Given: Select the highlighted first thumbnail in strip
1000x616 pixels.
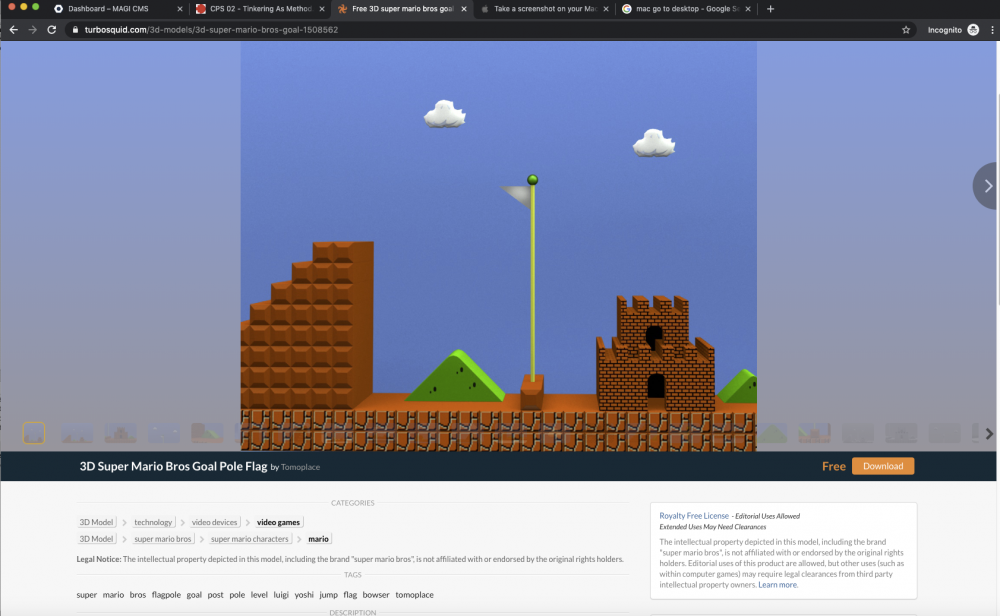Looking at the screenshot, I should (x=34, y=433).
